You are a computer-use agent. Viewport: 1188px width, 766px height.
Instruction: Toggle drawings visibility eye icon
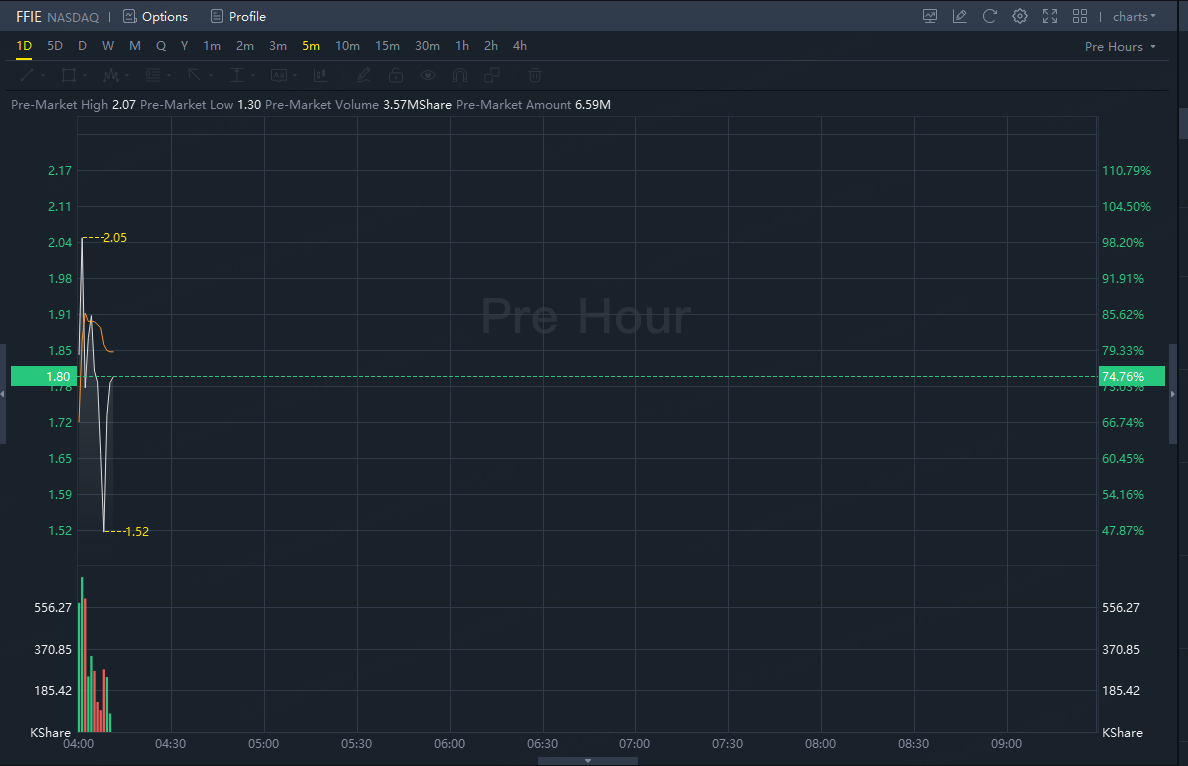point(428,75)
